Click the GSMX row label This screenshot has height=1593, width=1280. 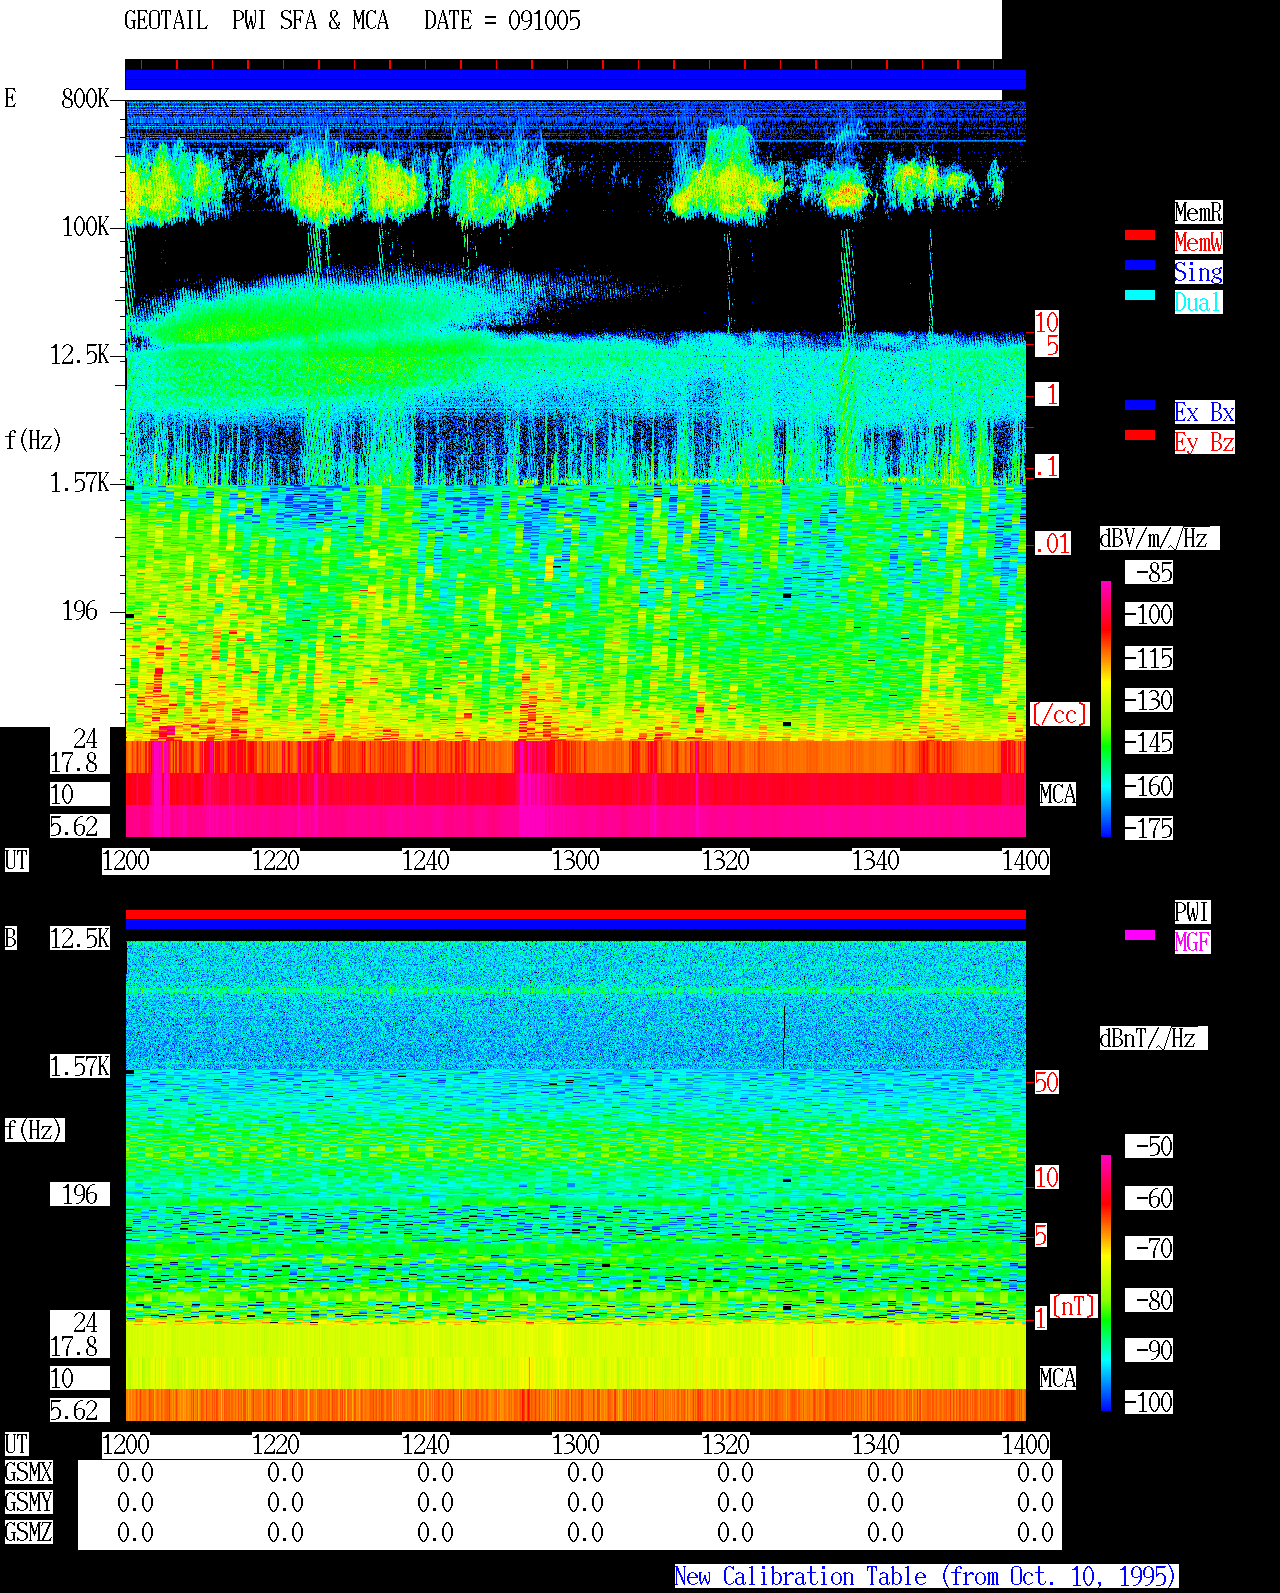coord(28,1473)
